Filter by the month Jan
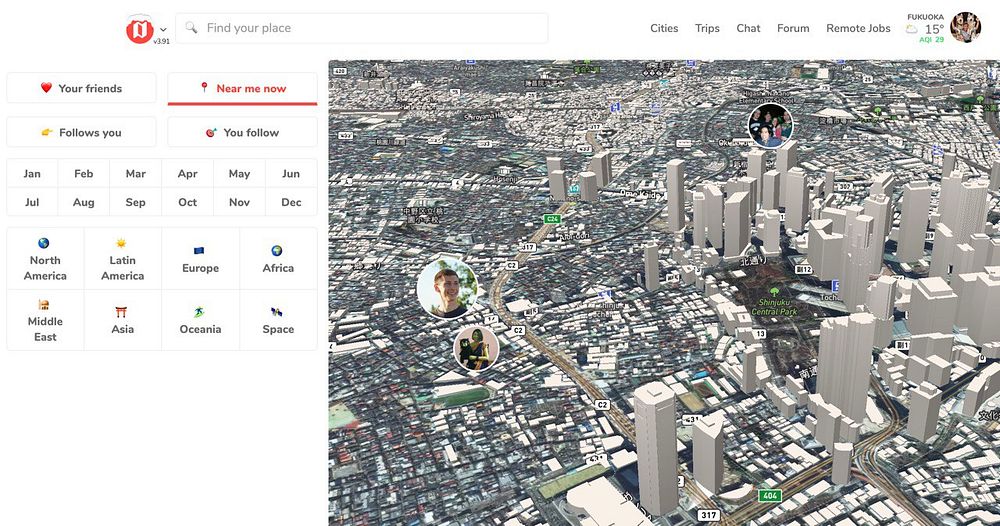The image size is (1000, 526). coord(32,173)
